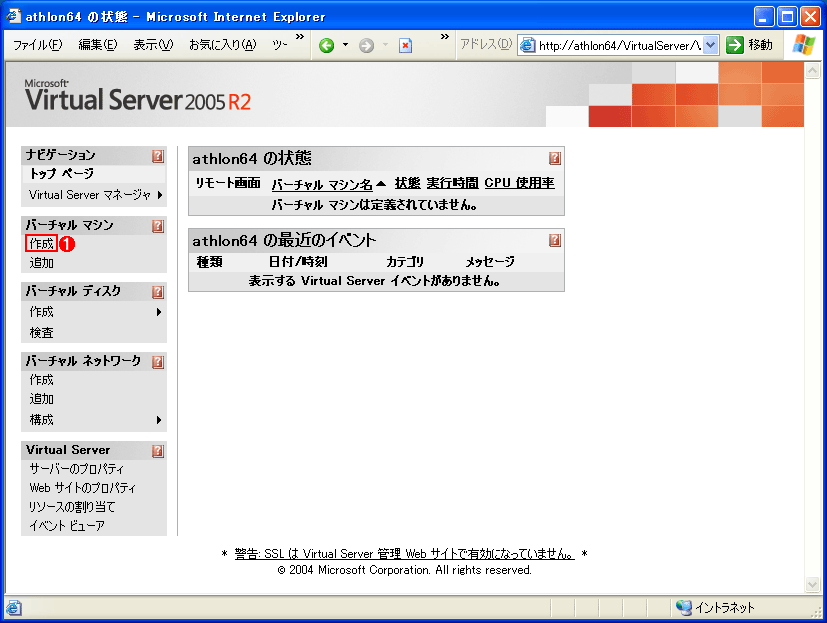The image size is (827, 623).
Task: Click the 移動 Go button label
Action: click(760, 45)
